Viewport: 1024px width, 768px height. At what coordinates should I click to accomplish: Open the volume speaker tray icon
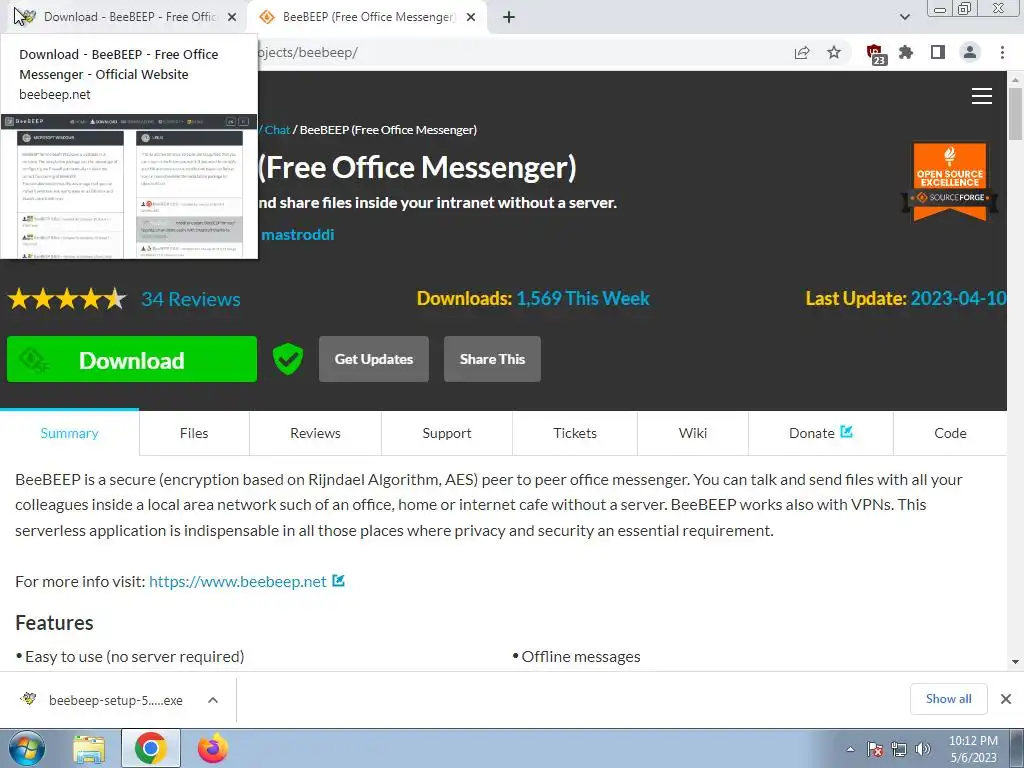point(922,749)
